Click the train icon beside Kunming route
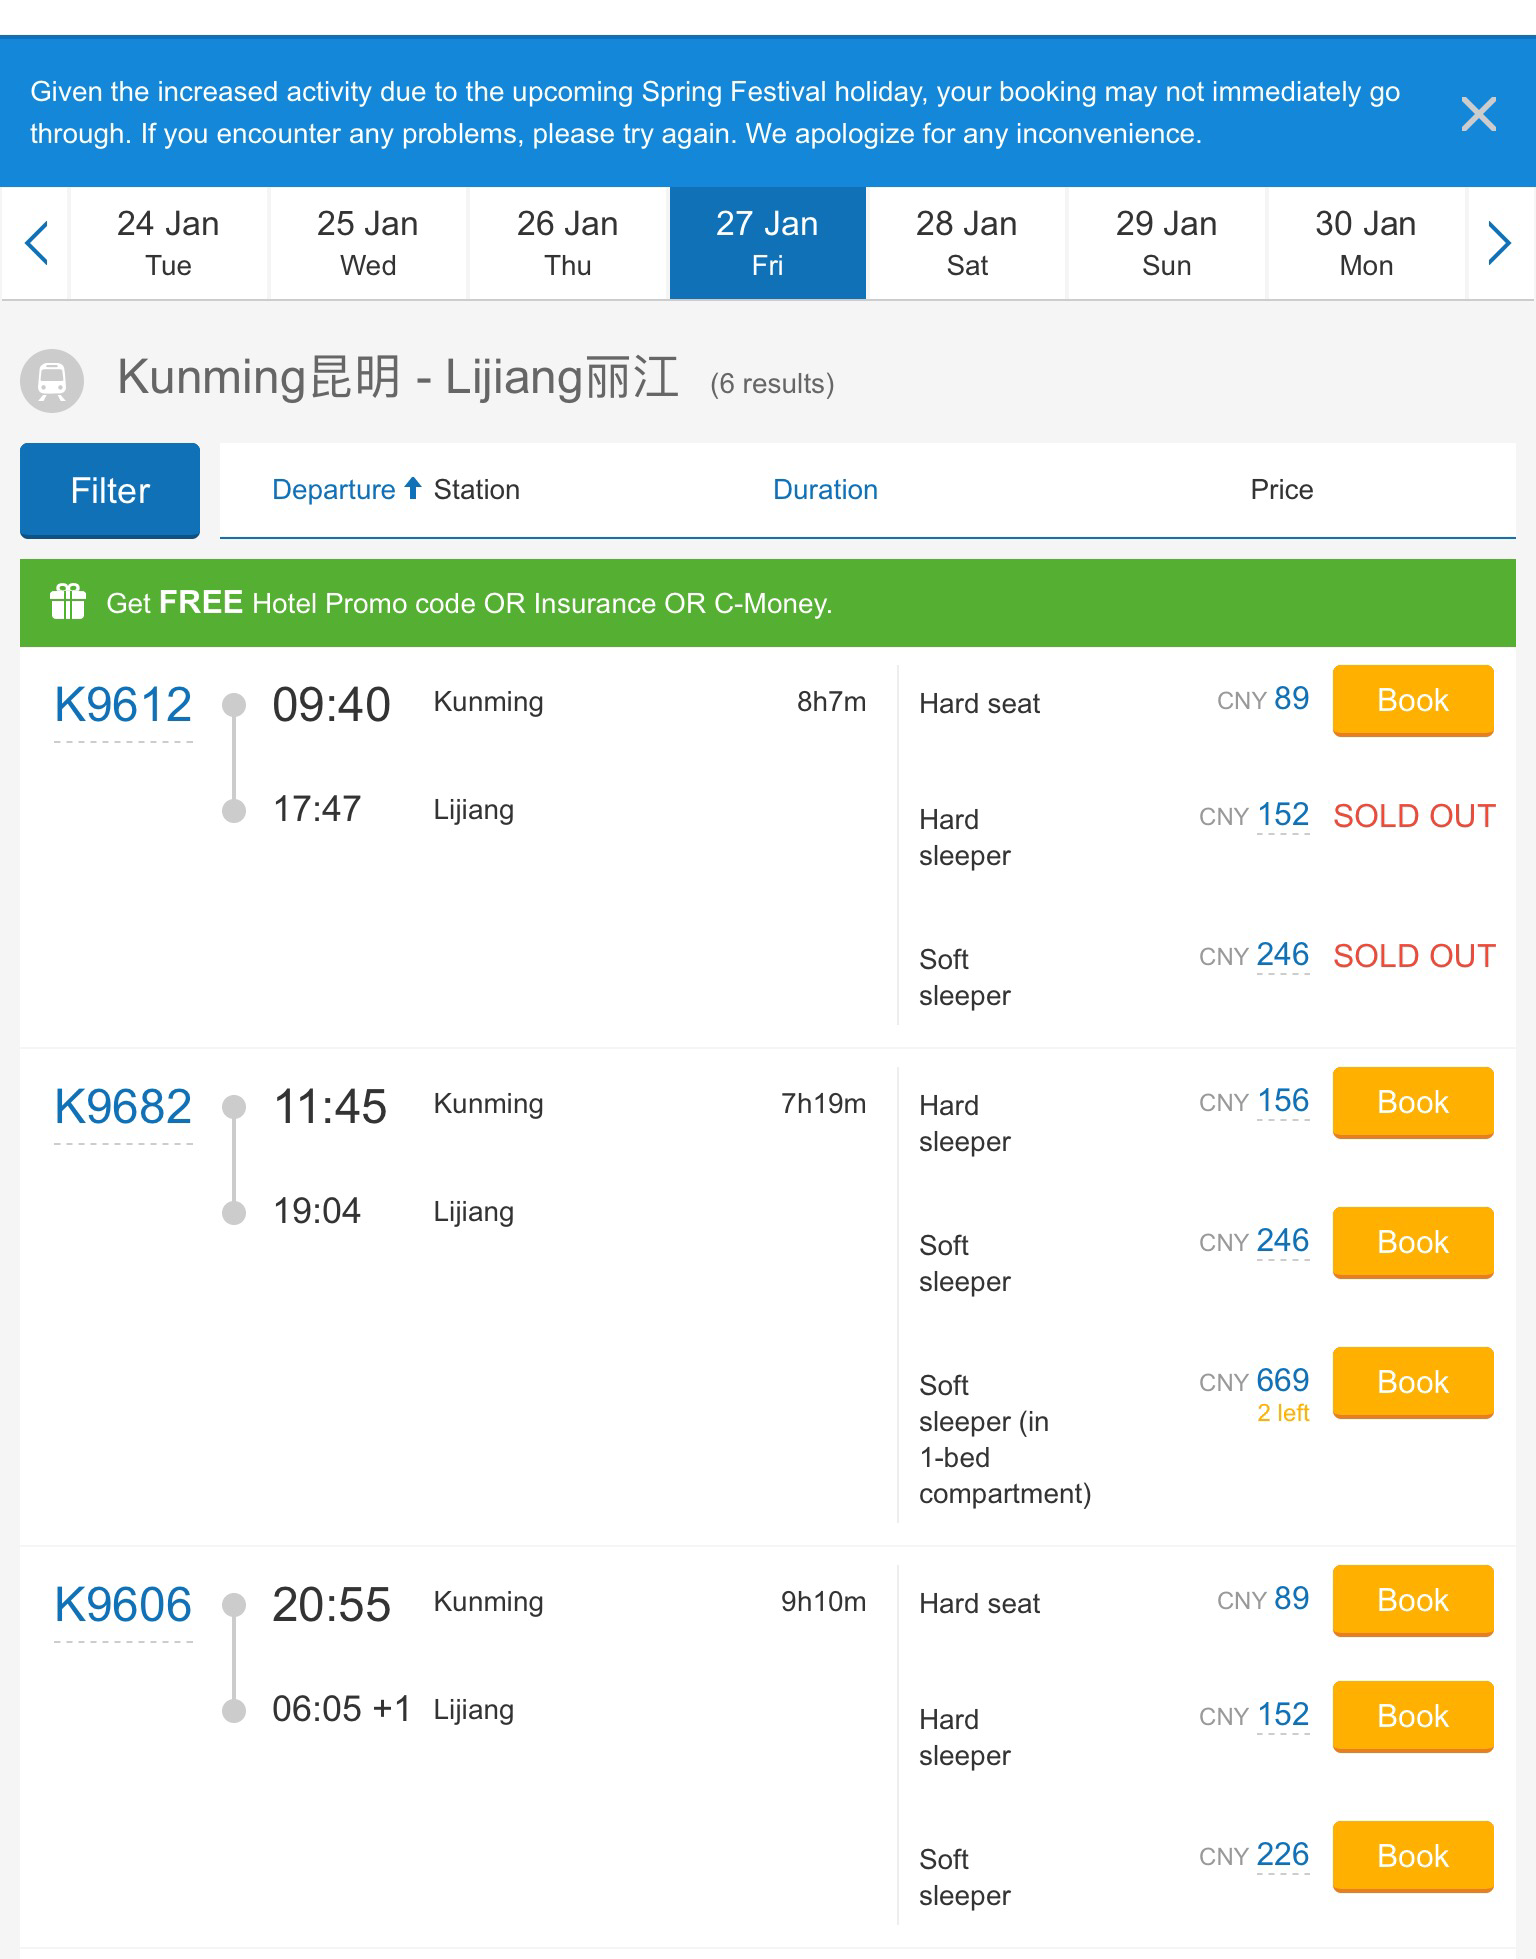 pos(52,381)
